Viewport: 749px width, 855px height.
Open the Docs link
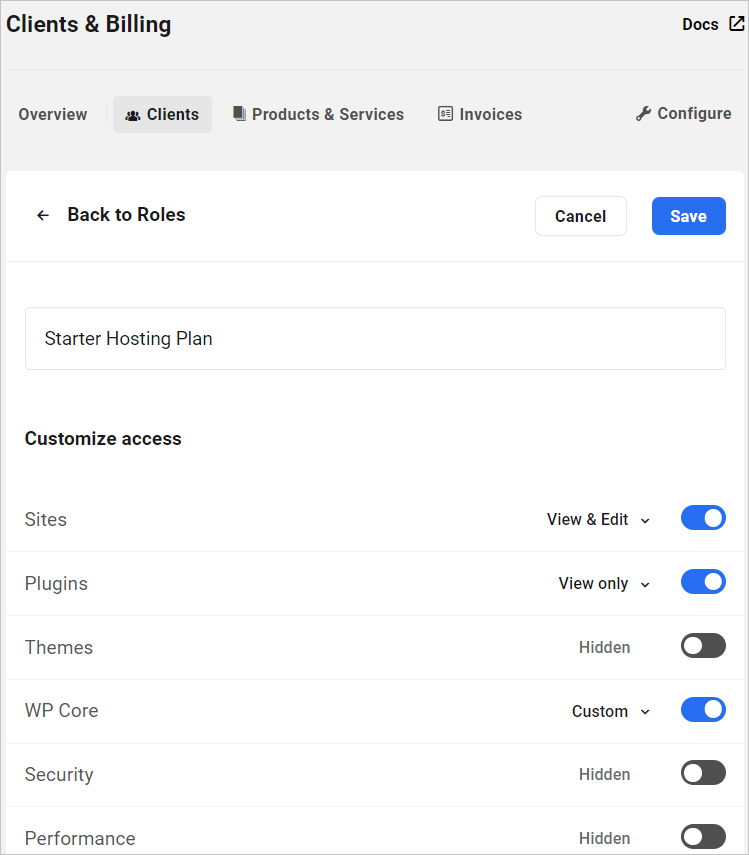[699, 23]
